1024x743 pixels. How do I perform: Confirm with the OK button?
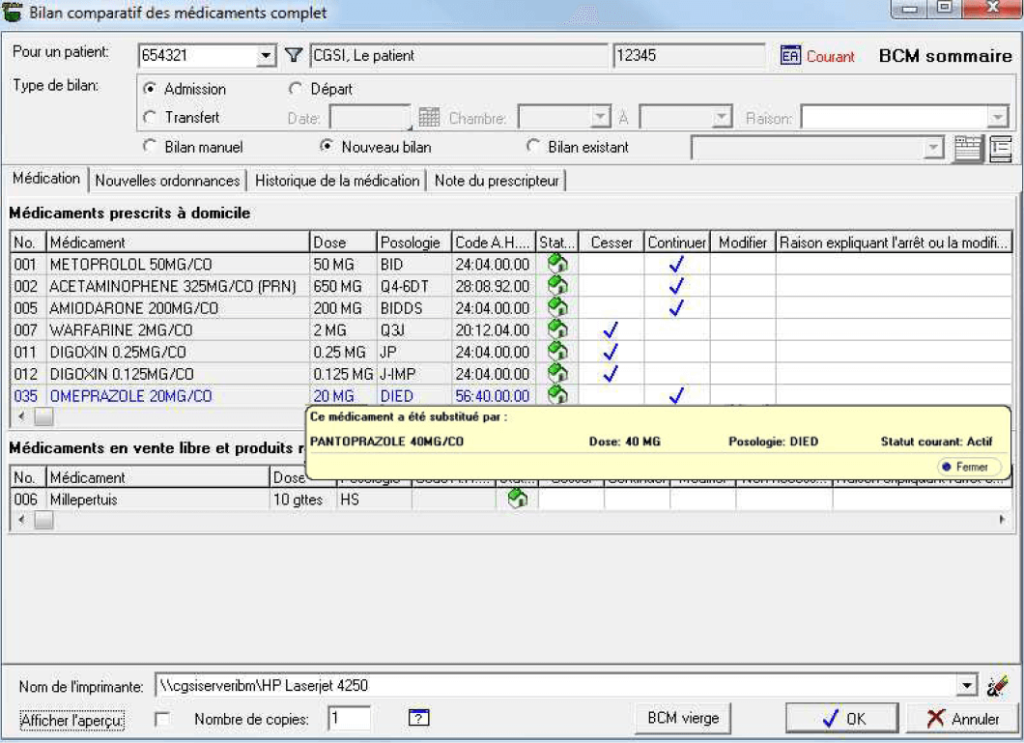[842, 718]
